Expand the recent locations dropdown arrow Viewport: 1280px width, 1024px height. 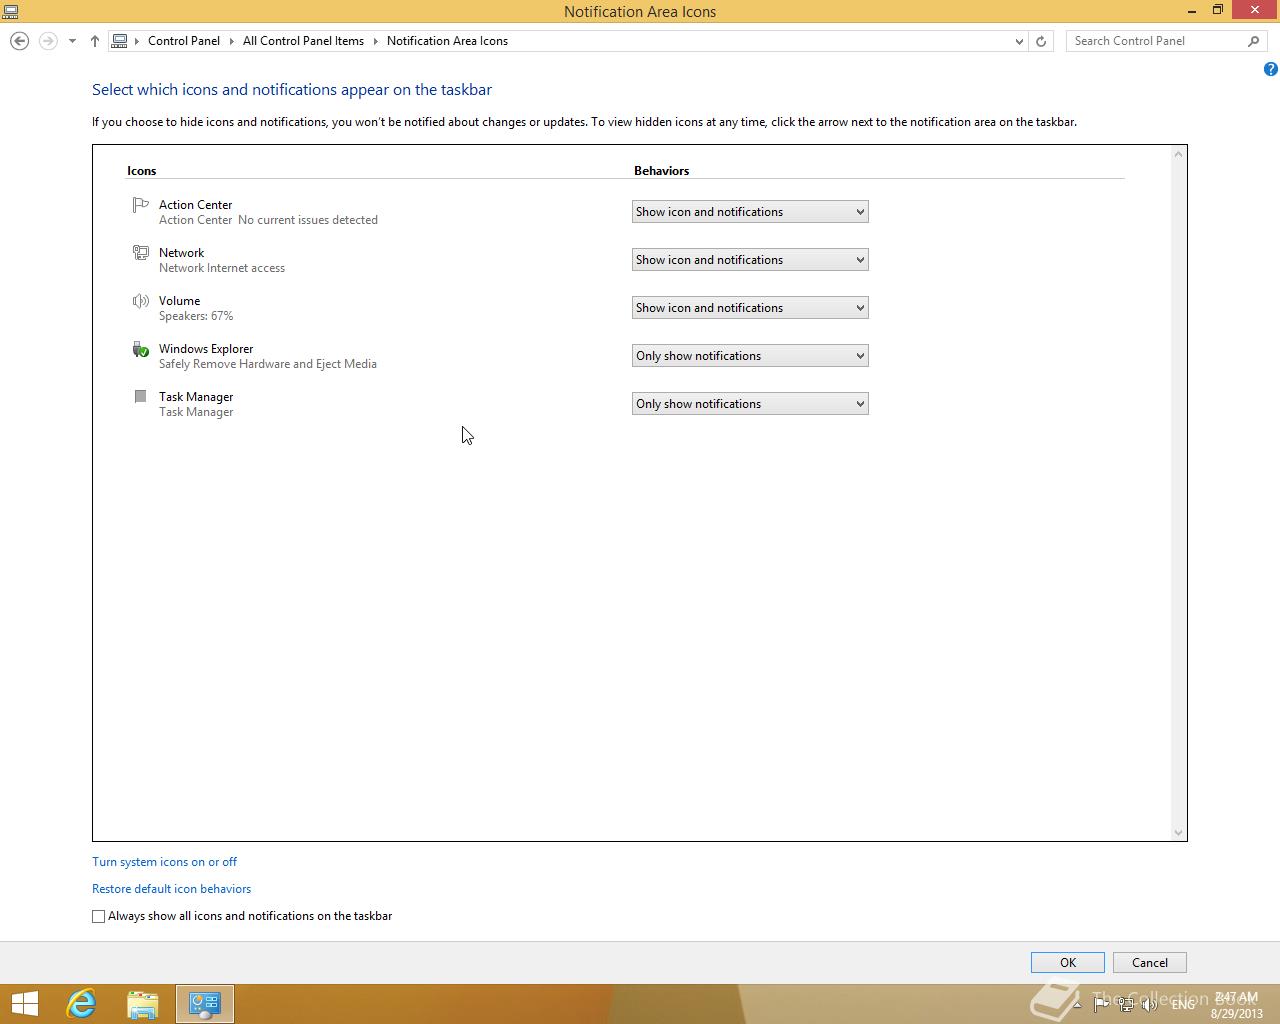point(72,41)
